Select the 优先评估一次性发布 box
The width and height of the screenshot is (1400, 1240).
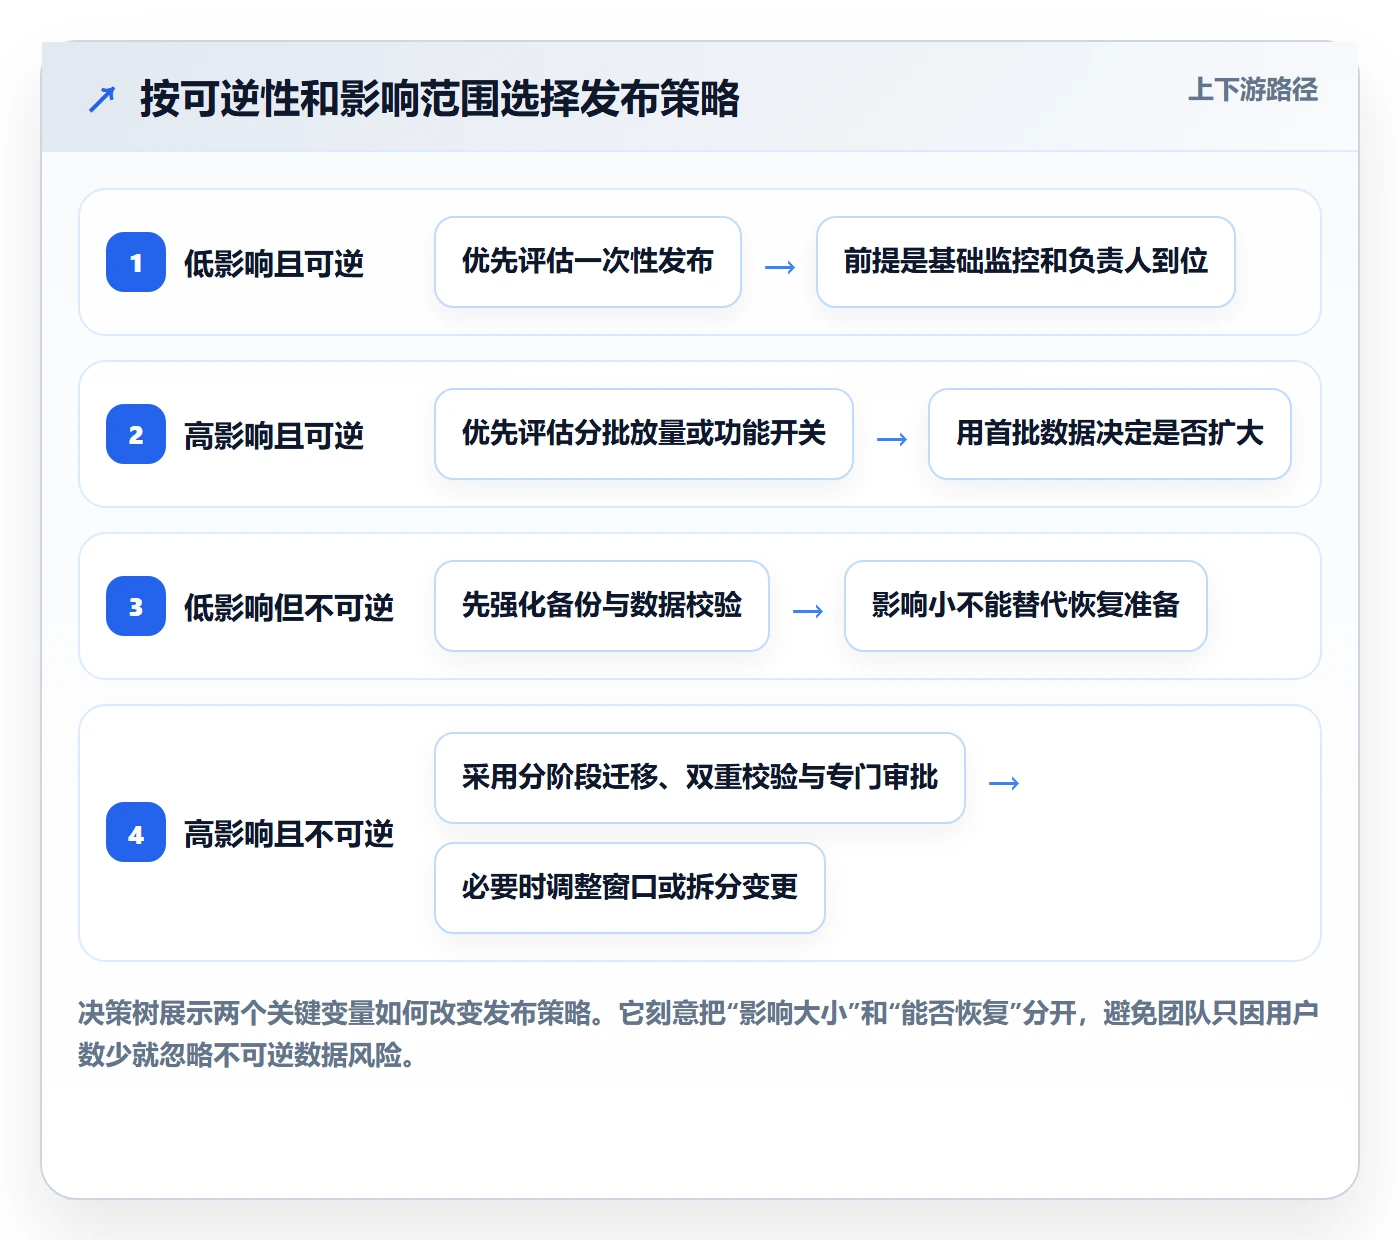pos(588,262)
